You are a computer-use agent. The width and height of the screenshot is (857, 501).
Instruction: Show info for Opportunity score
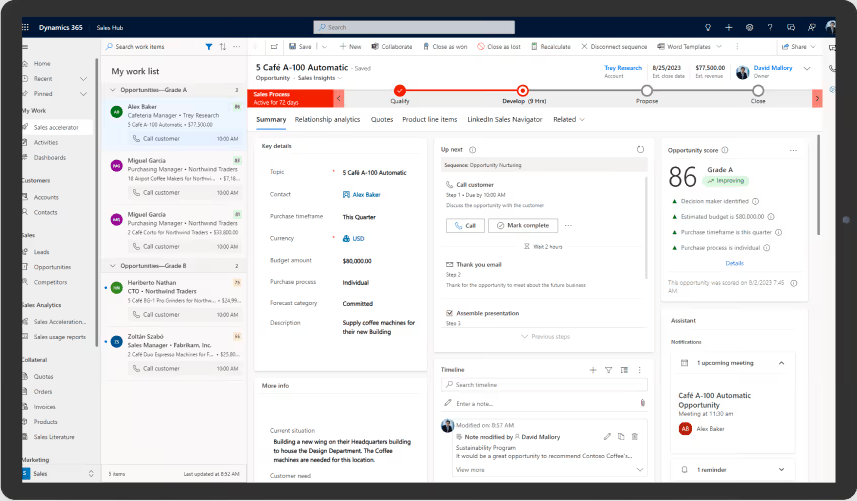pos(725,150)
